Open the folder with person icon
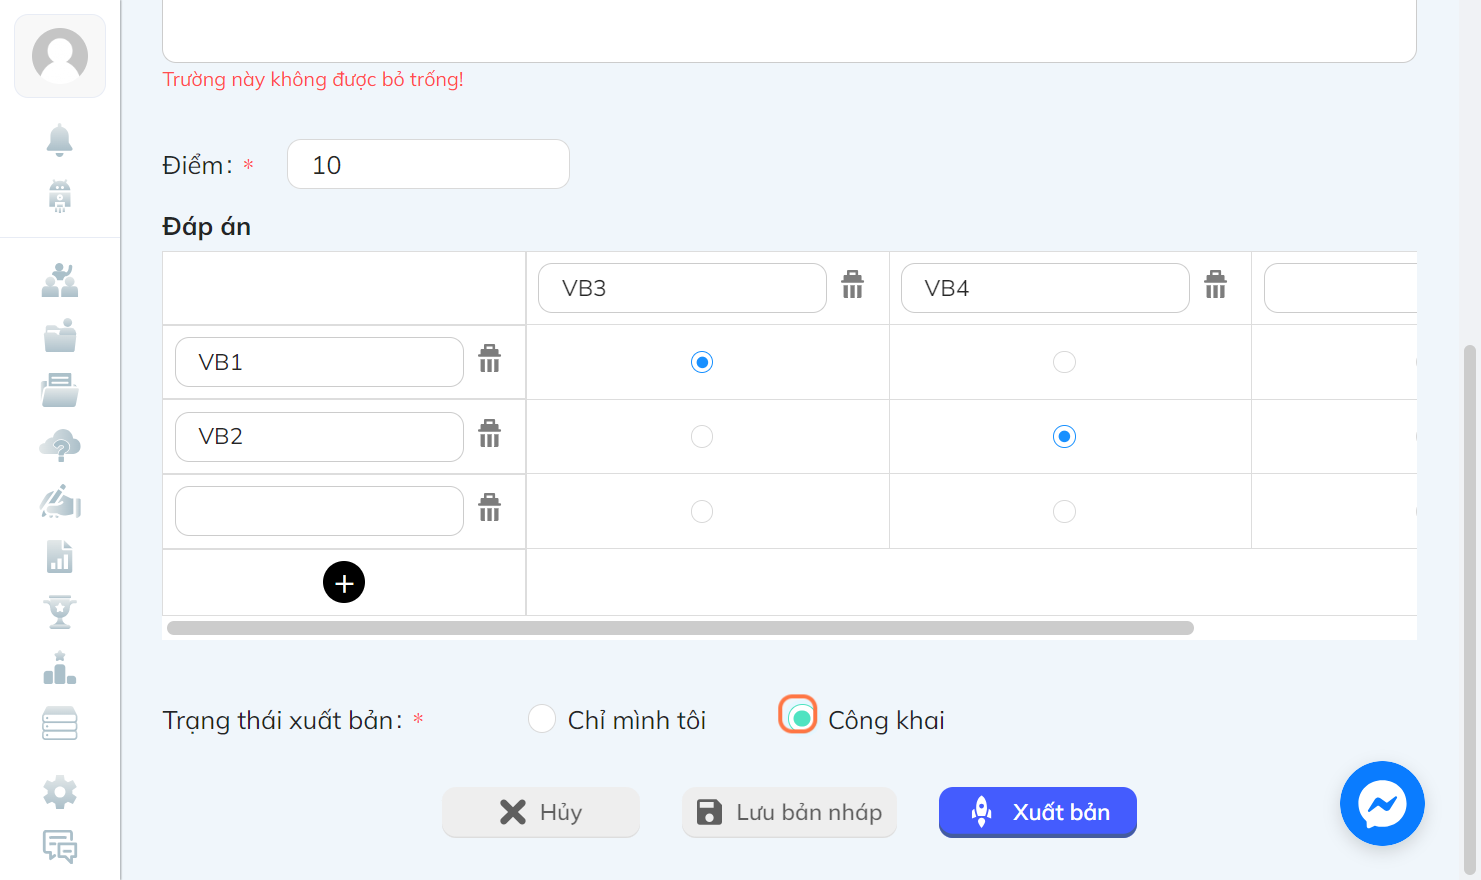The image size is (1481, 880). tap(60, 335)
